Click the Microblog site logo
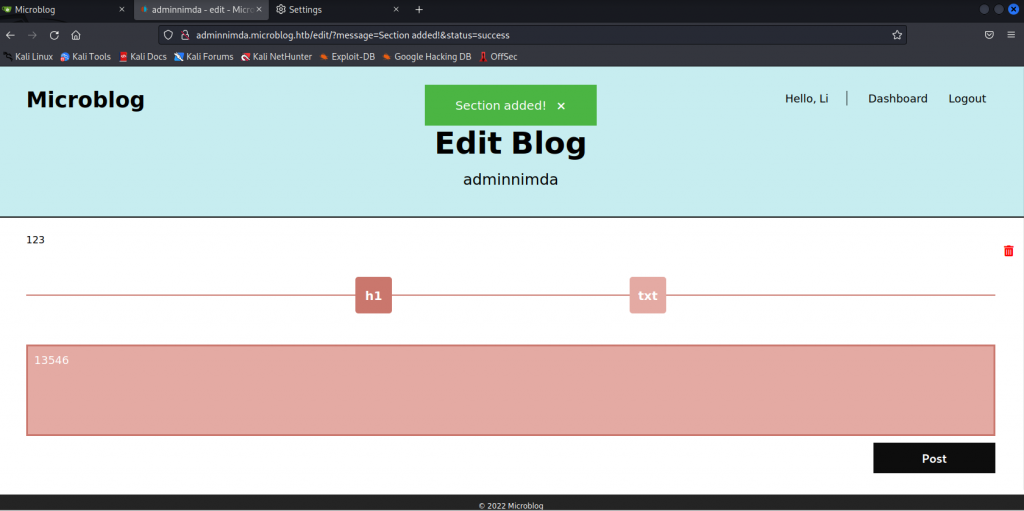 pyautogui.click(x=85, y=100)
